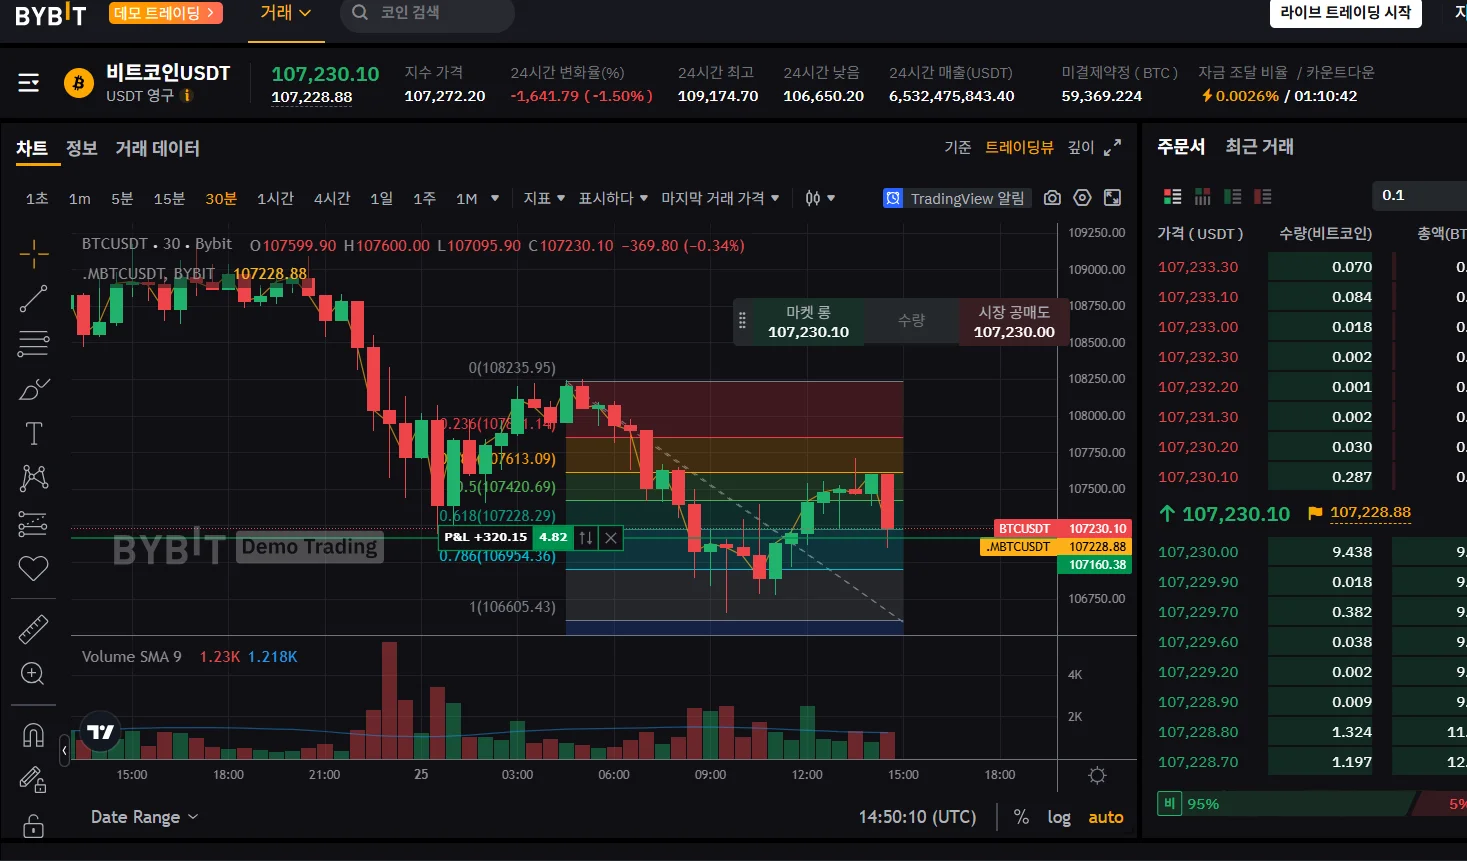Switch order book to horizontal depth view
Screen dimensions: 1467x861
pyautogui.click(x=1203, y=196)
